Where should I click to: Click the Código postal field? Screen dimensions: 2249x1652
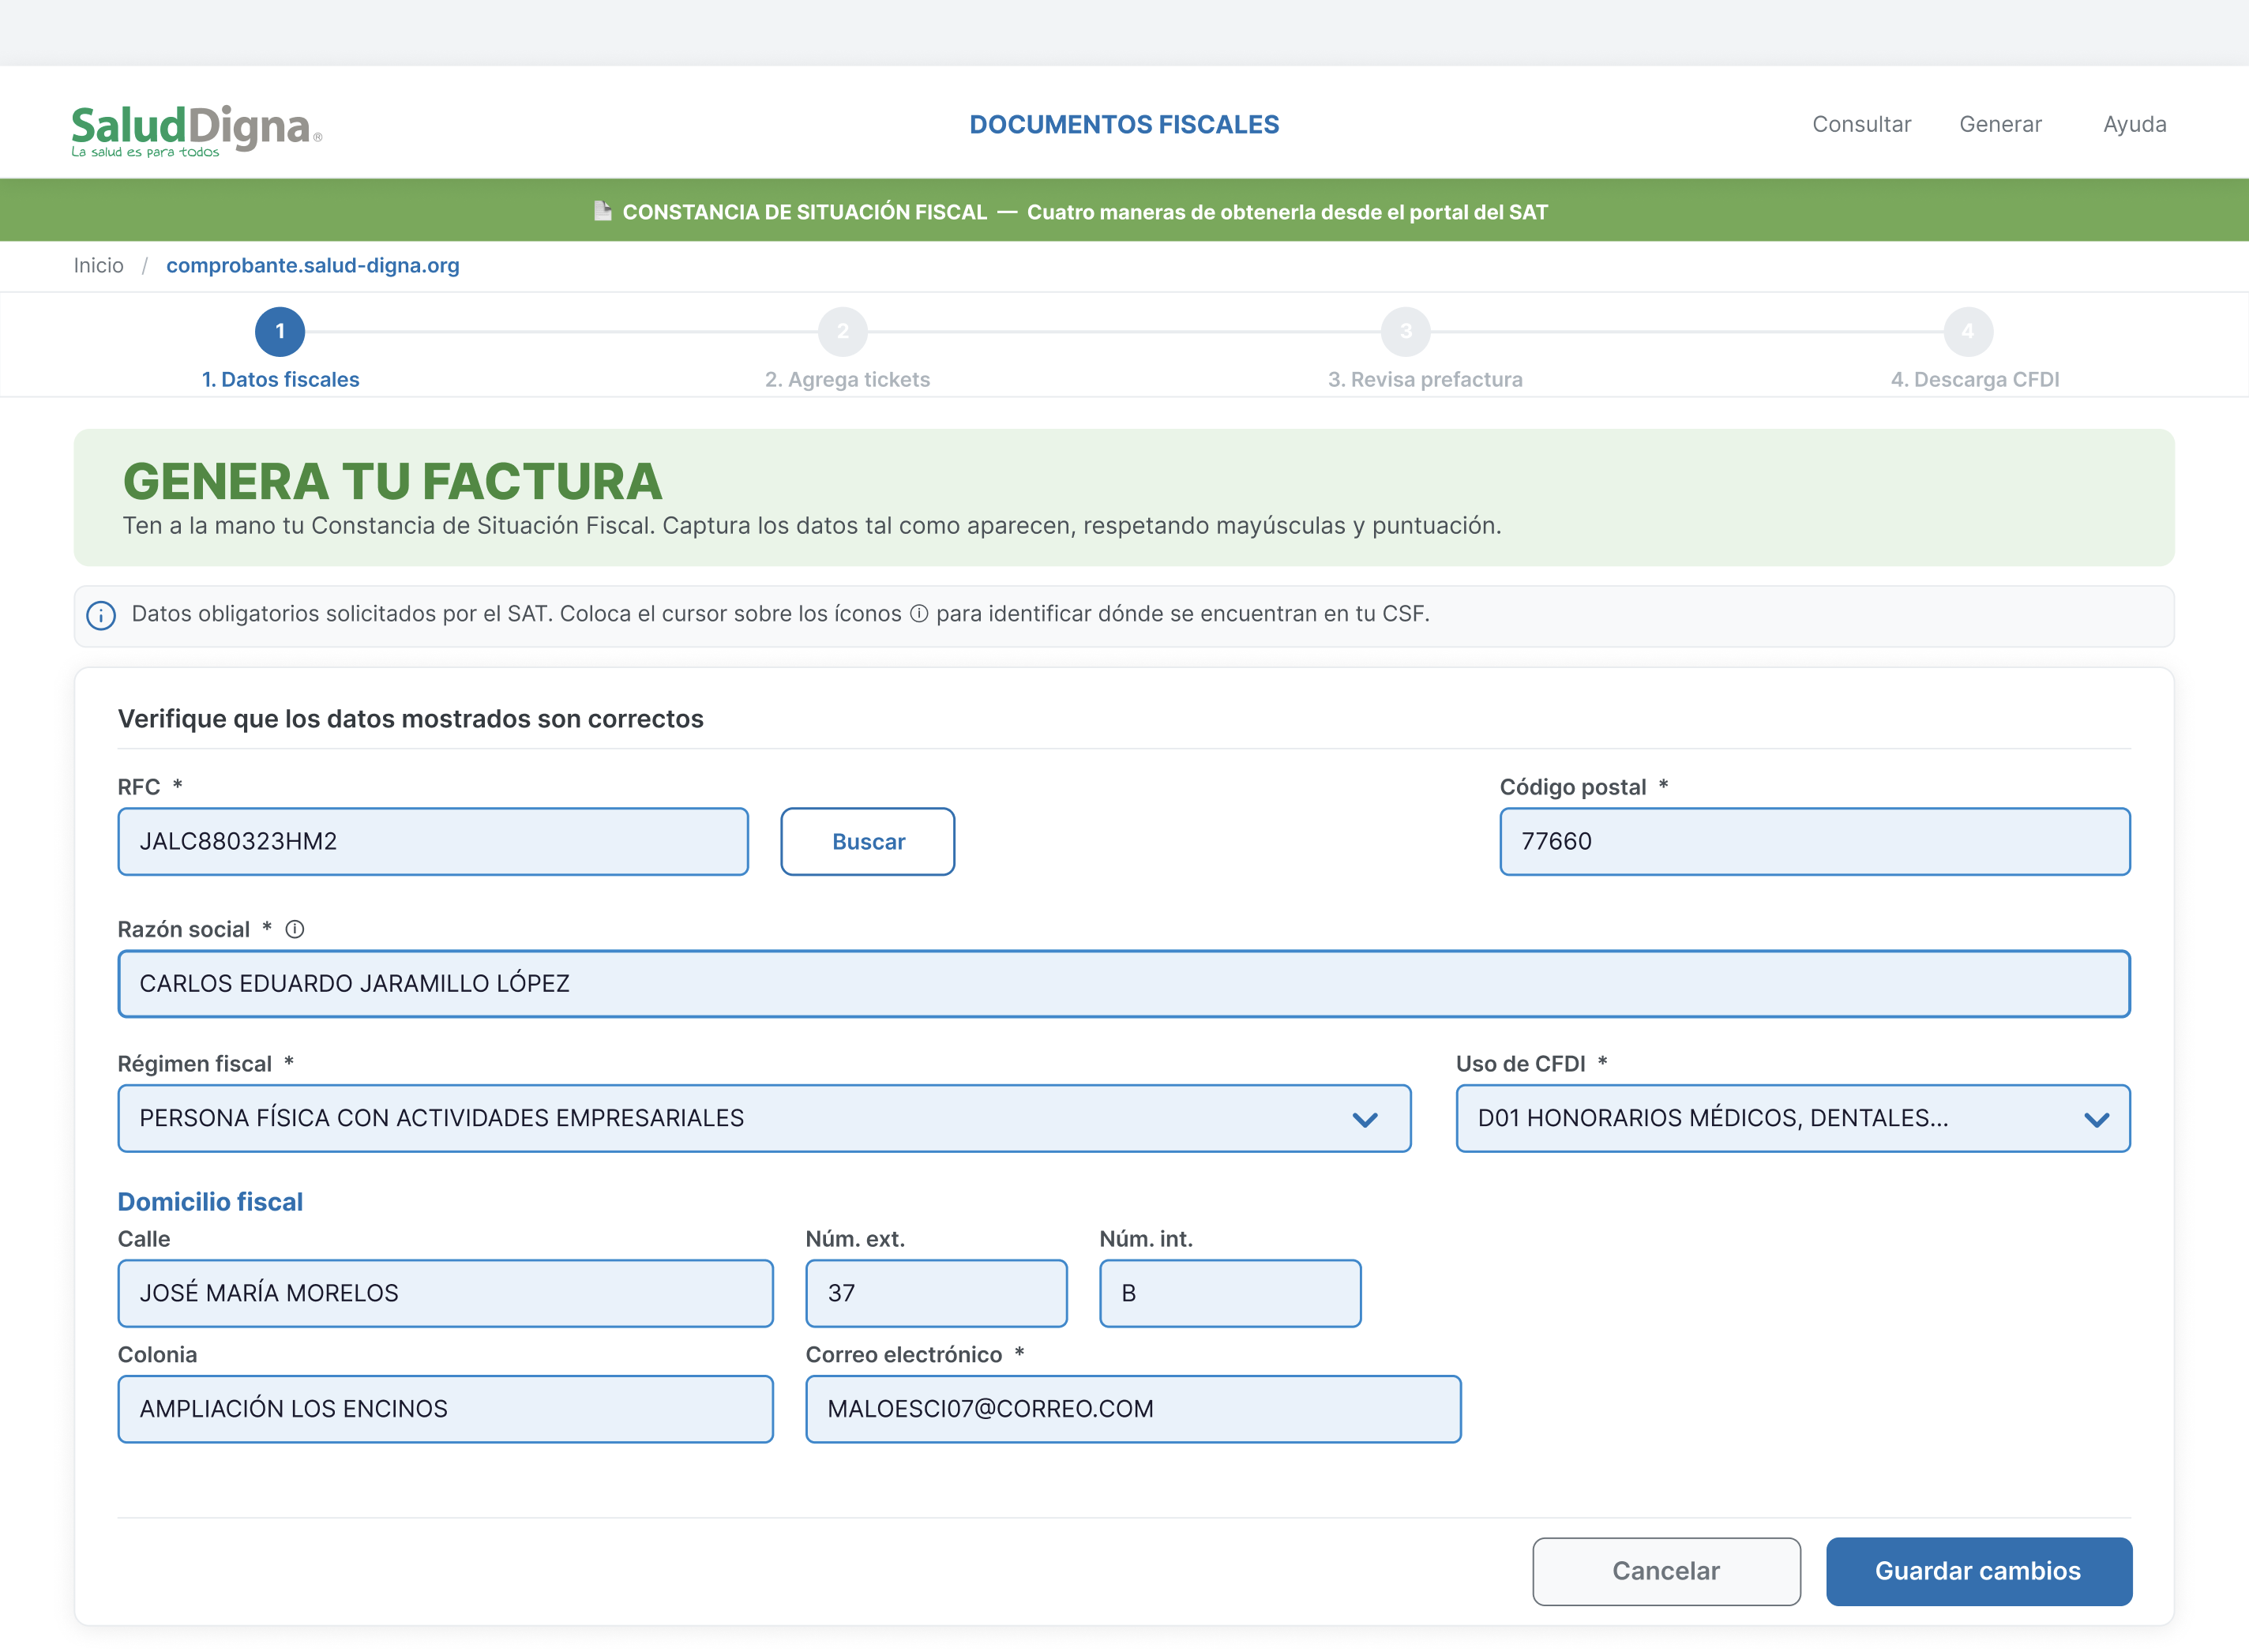(x=1815, y=842)
